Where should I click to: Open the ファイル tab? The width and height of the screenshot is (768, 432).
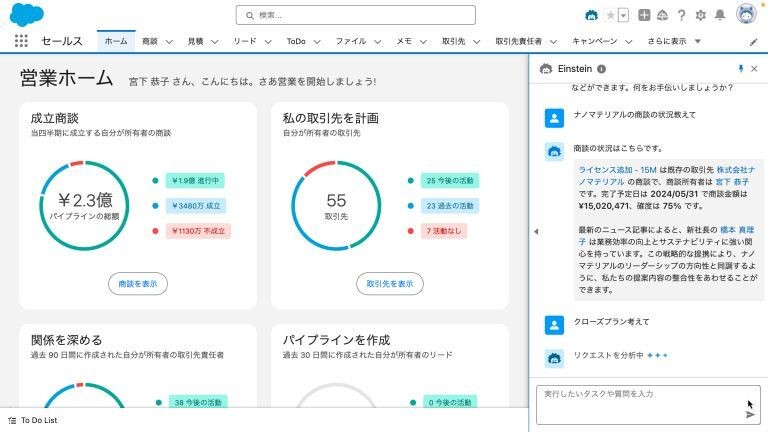coord(351,41)
